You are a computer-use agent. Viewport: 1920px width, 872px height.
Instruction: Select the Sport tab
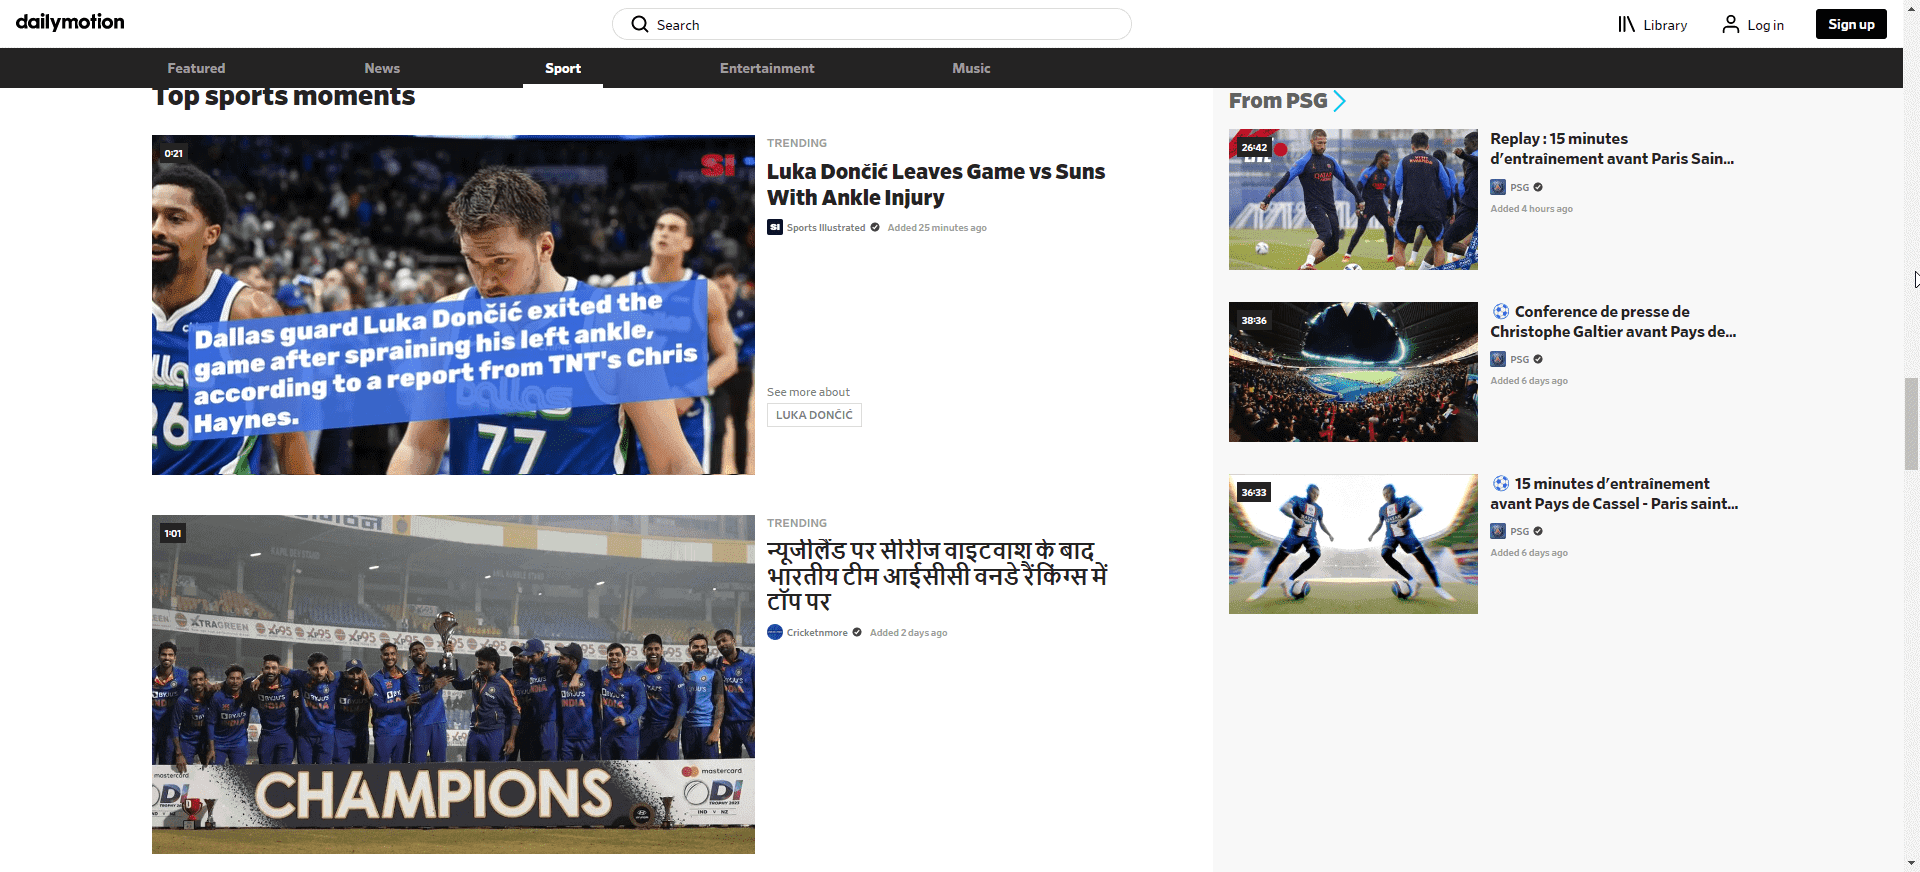click(563, 68)
